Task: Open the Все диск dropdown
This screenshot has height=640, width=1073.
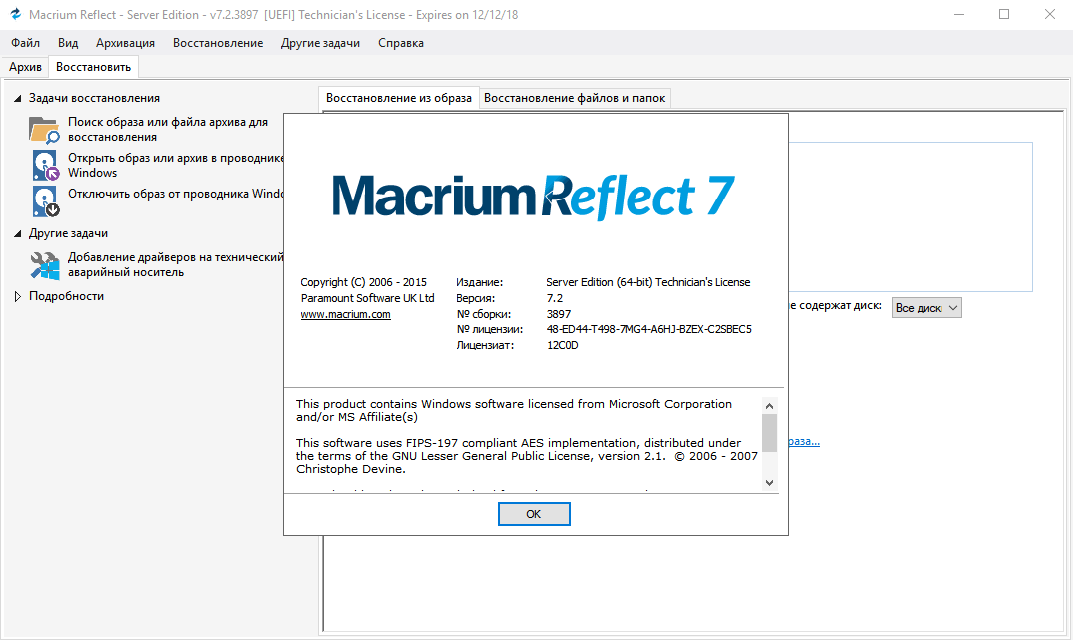Action: (927, 308)
